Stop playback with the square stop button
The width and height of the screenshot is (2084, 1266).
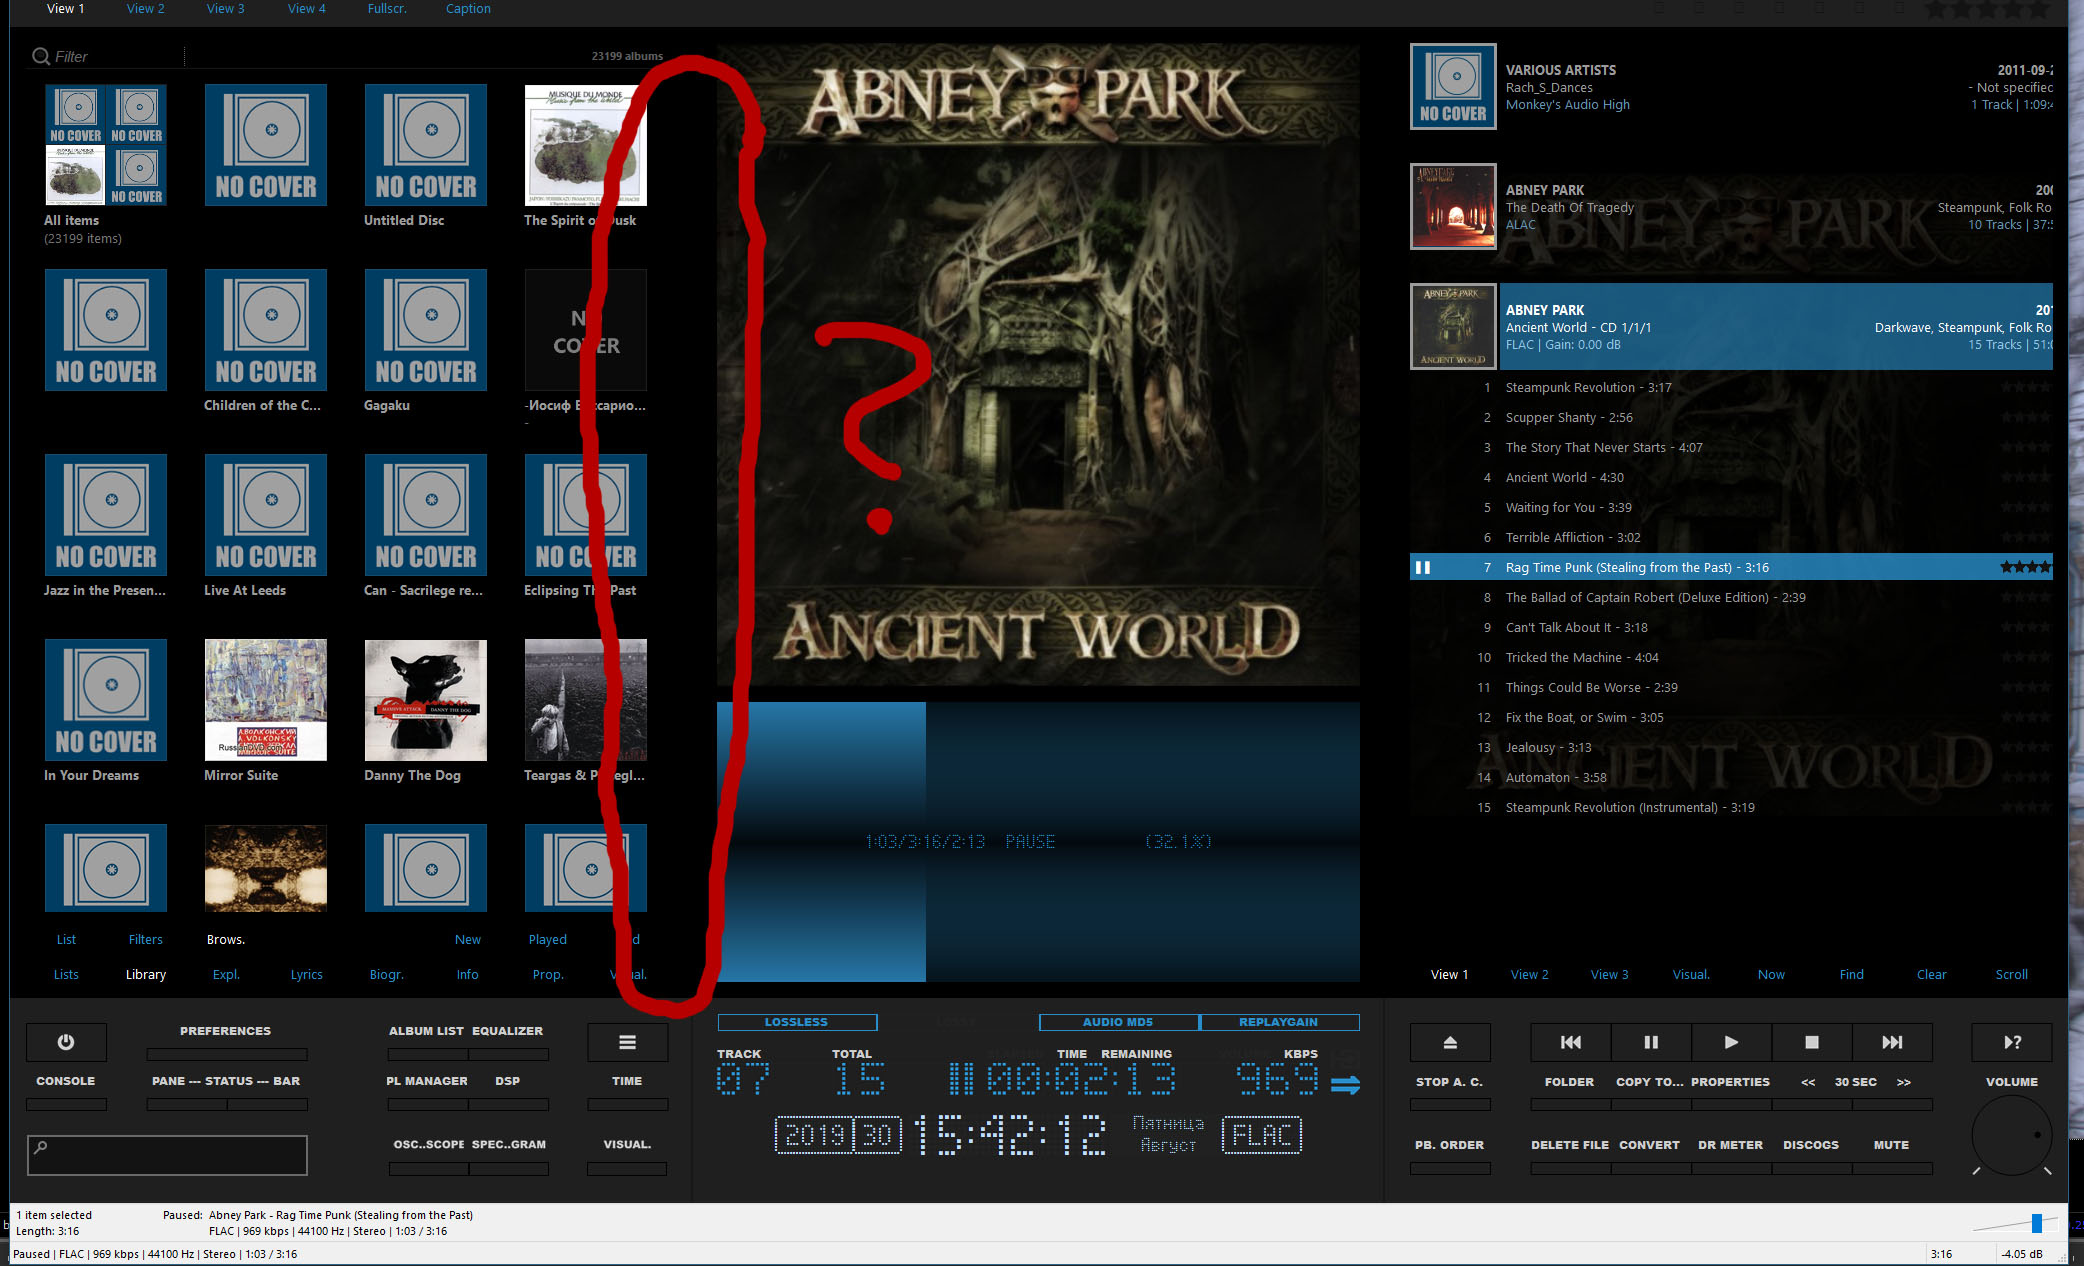click(1811, 1042)
